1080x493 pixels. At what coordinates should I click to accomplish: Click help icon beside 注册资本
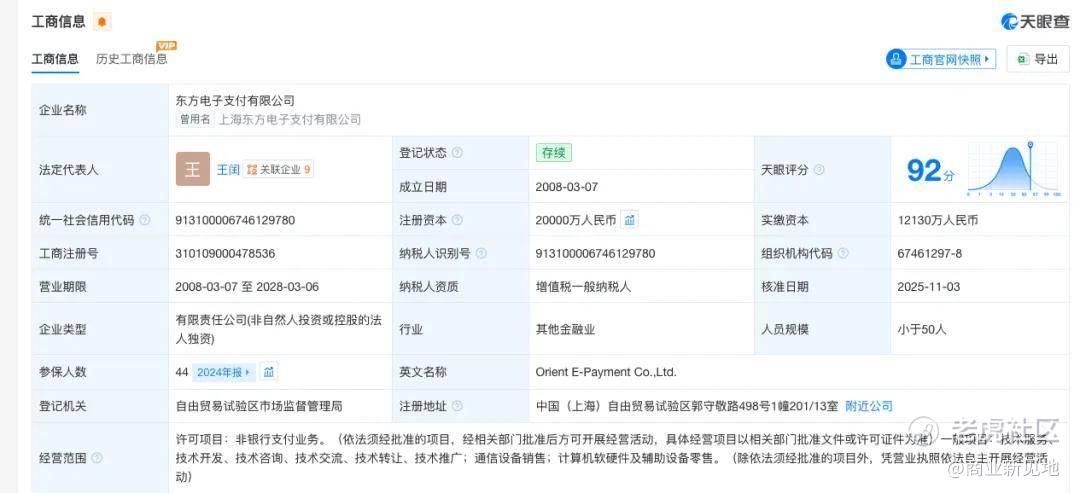point(457,220)
